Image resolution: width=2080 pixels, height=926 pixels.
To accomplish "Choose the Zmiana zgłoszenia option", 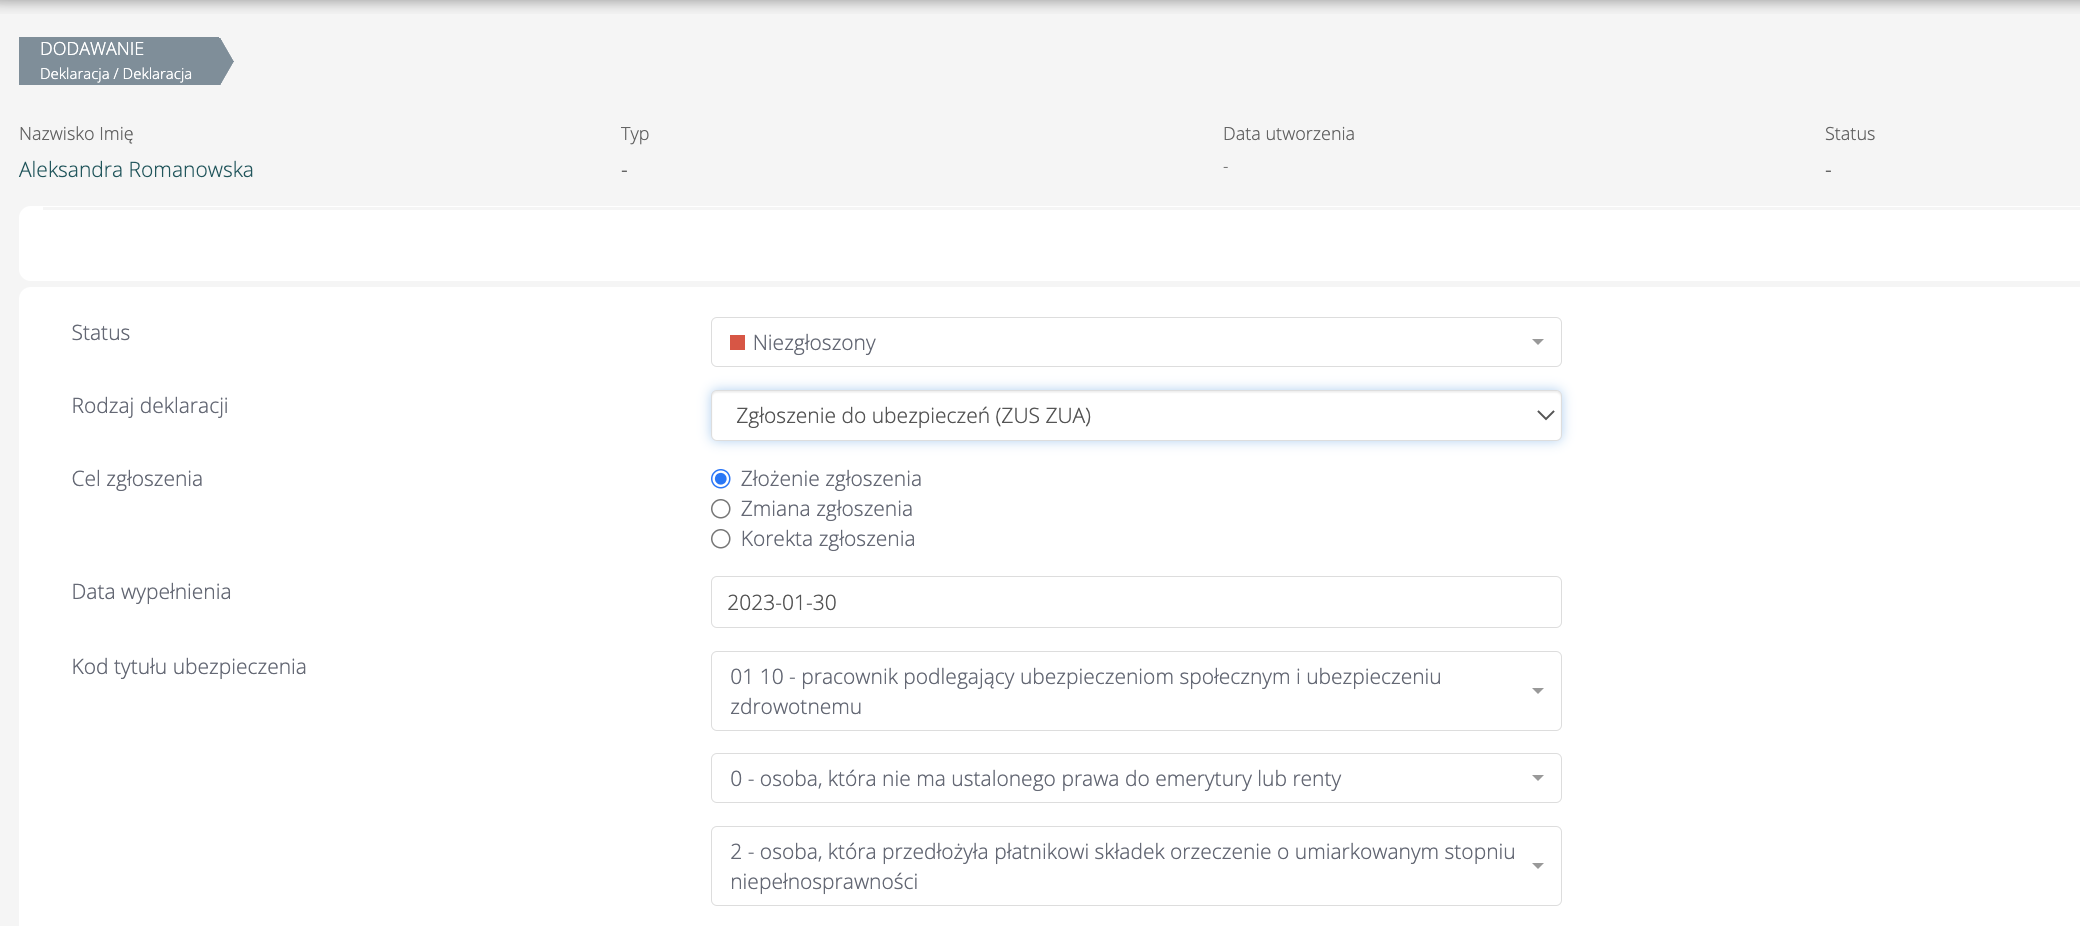I will 721,509.
